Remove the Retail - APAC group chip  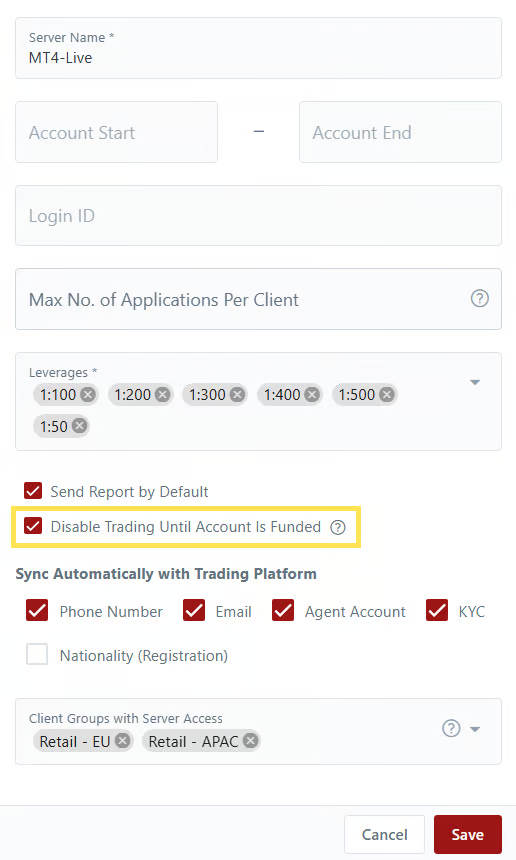coord(251,741)
